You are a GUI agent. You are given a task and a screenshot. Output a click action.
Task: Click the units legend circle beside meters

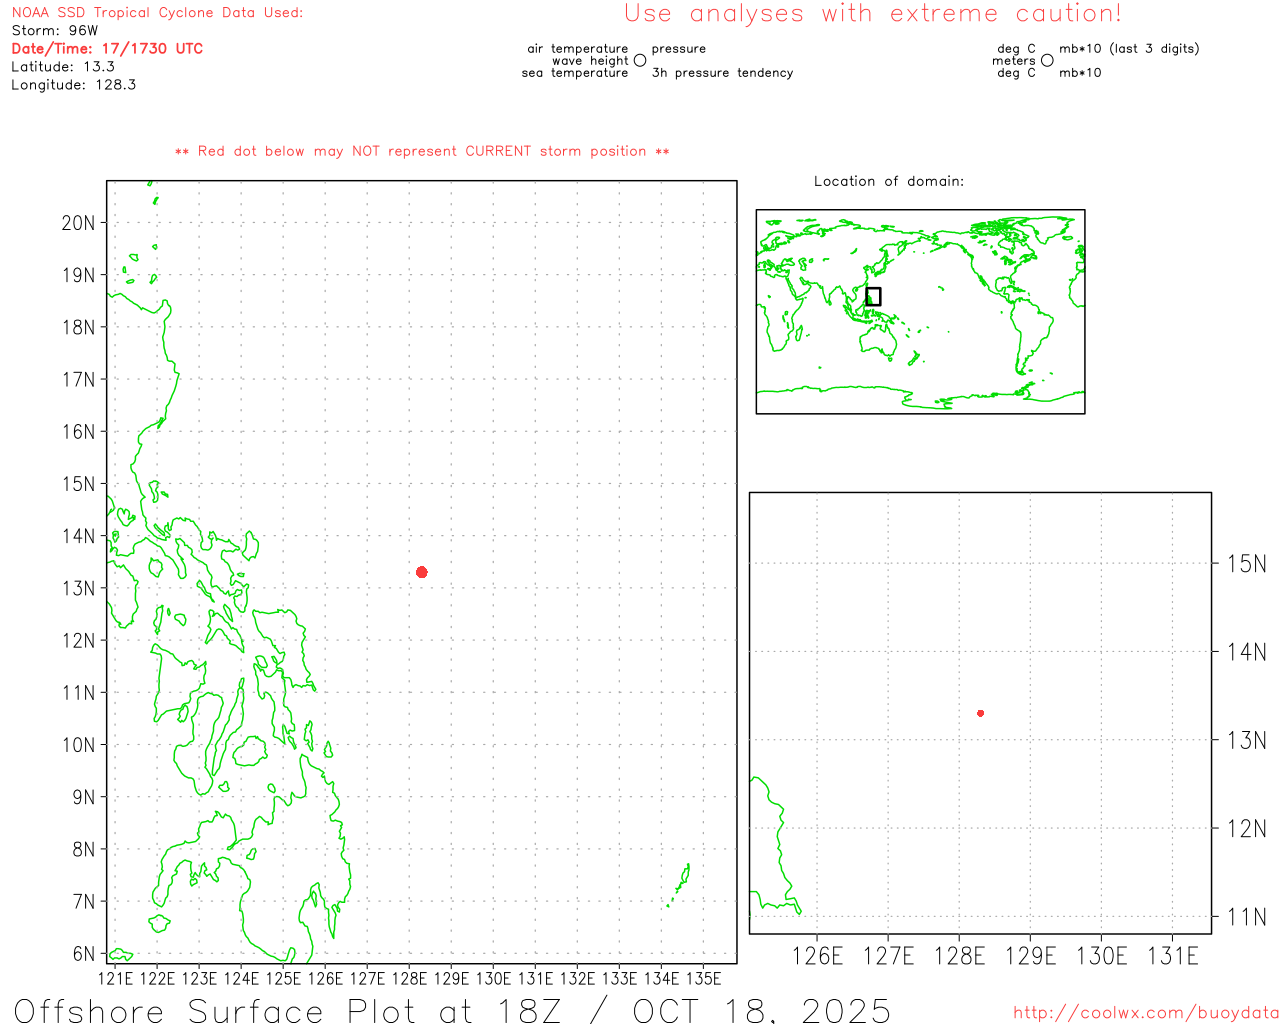click(1047, 61)
